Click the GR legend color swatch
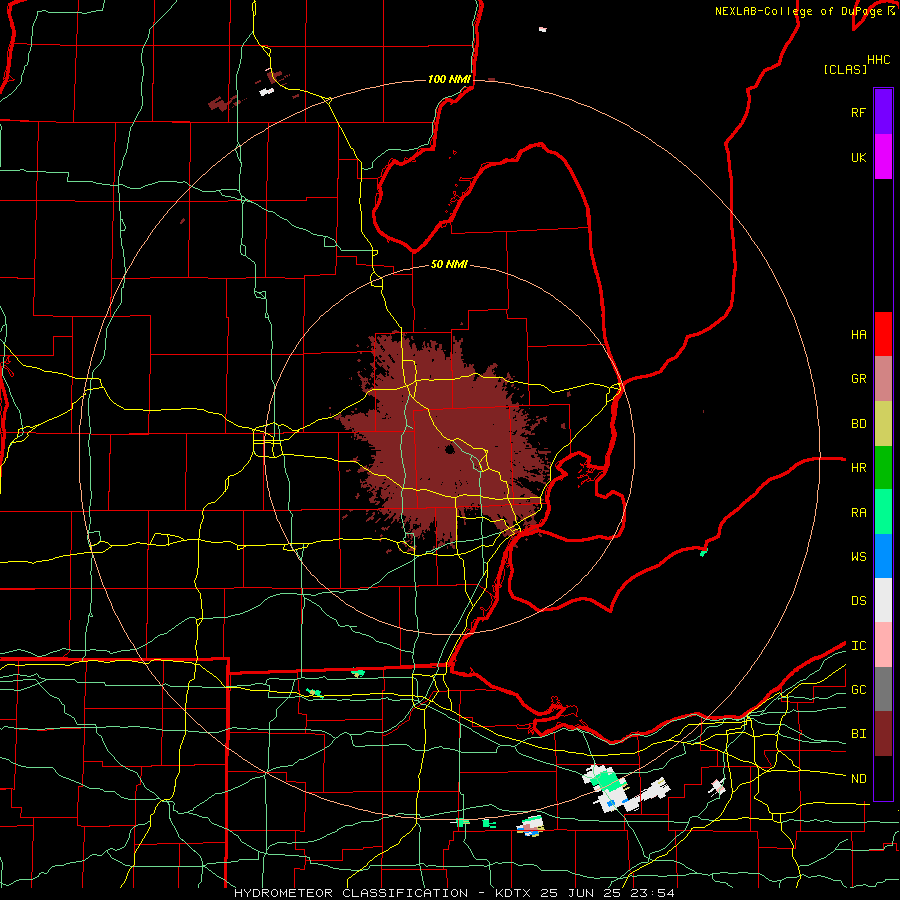 (x=883, y=379)
